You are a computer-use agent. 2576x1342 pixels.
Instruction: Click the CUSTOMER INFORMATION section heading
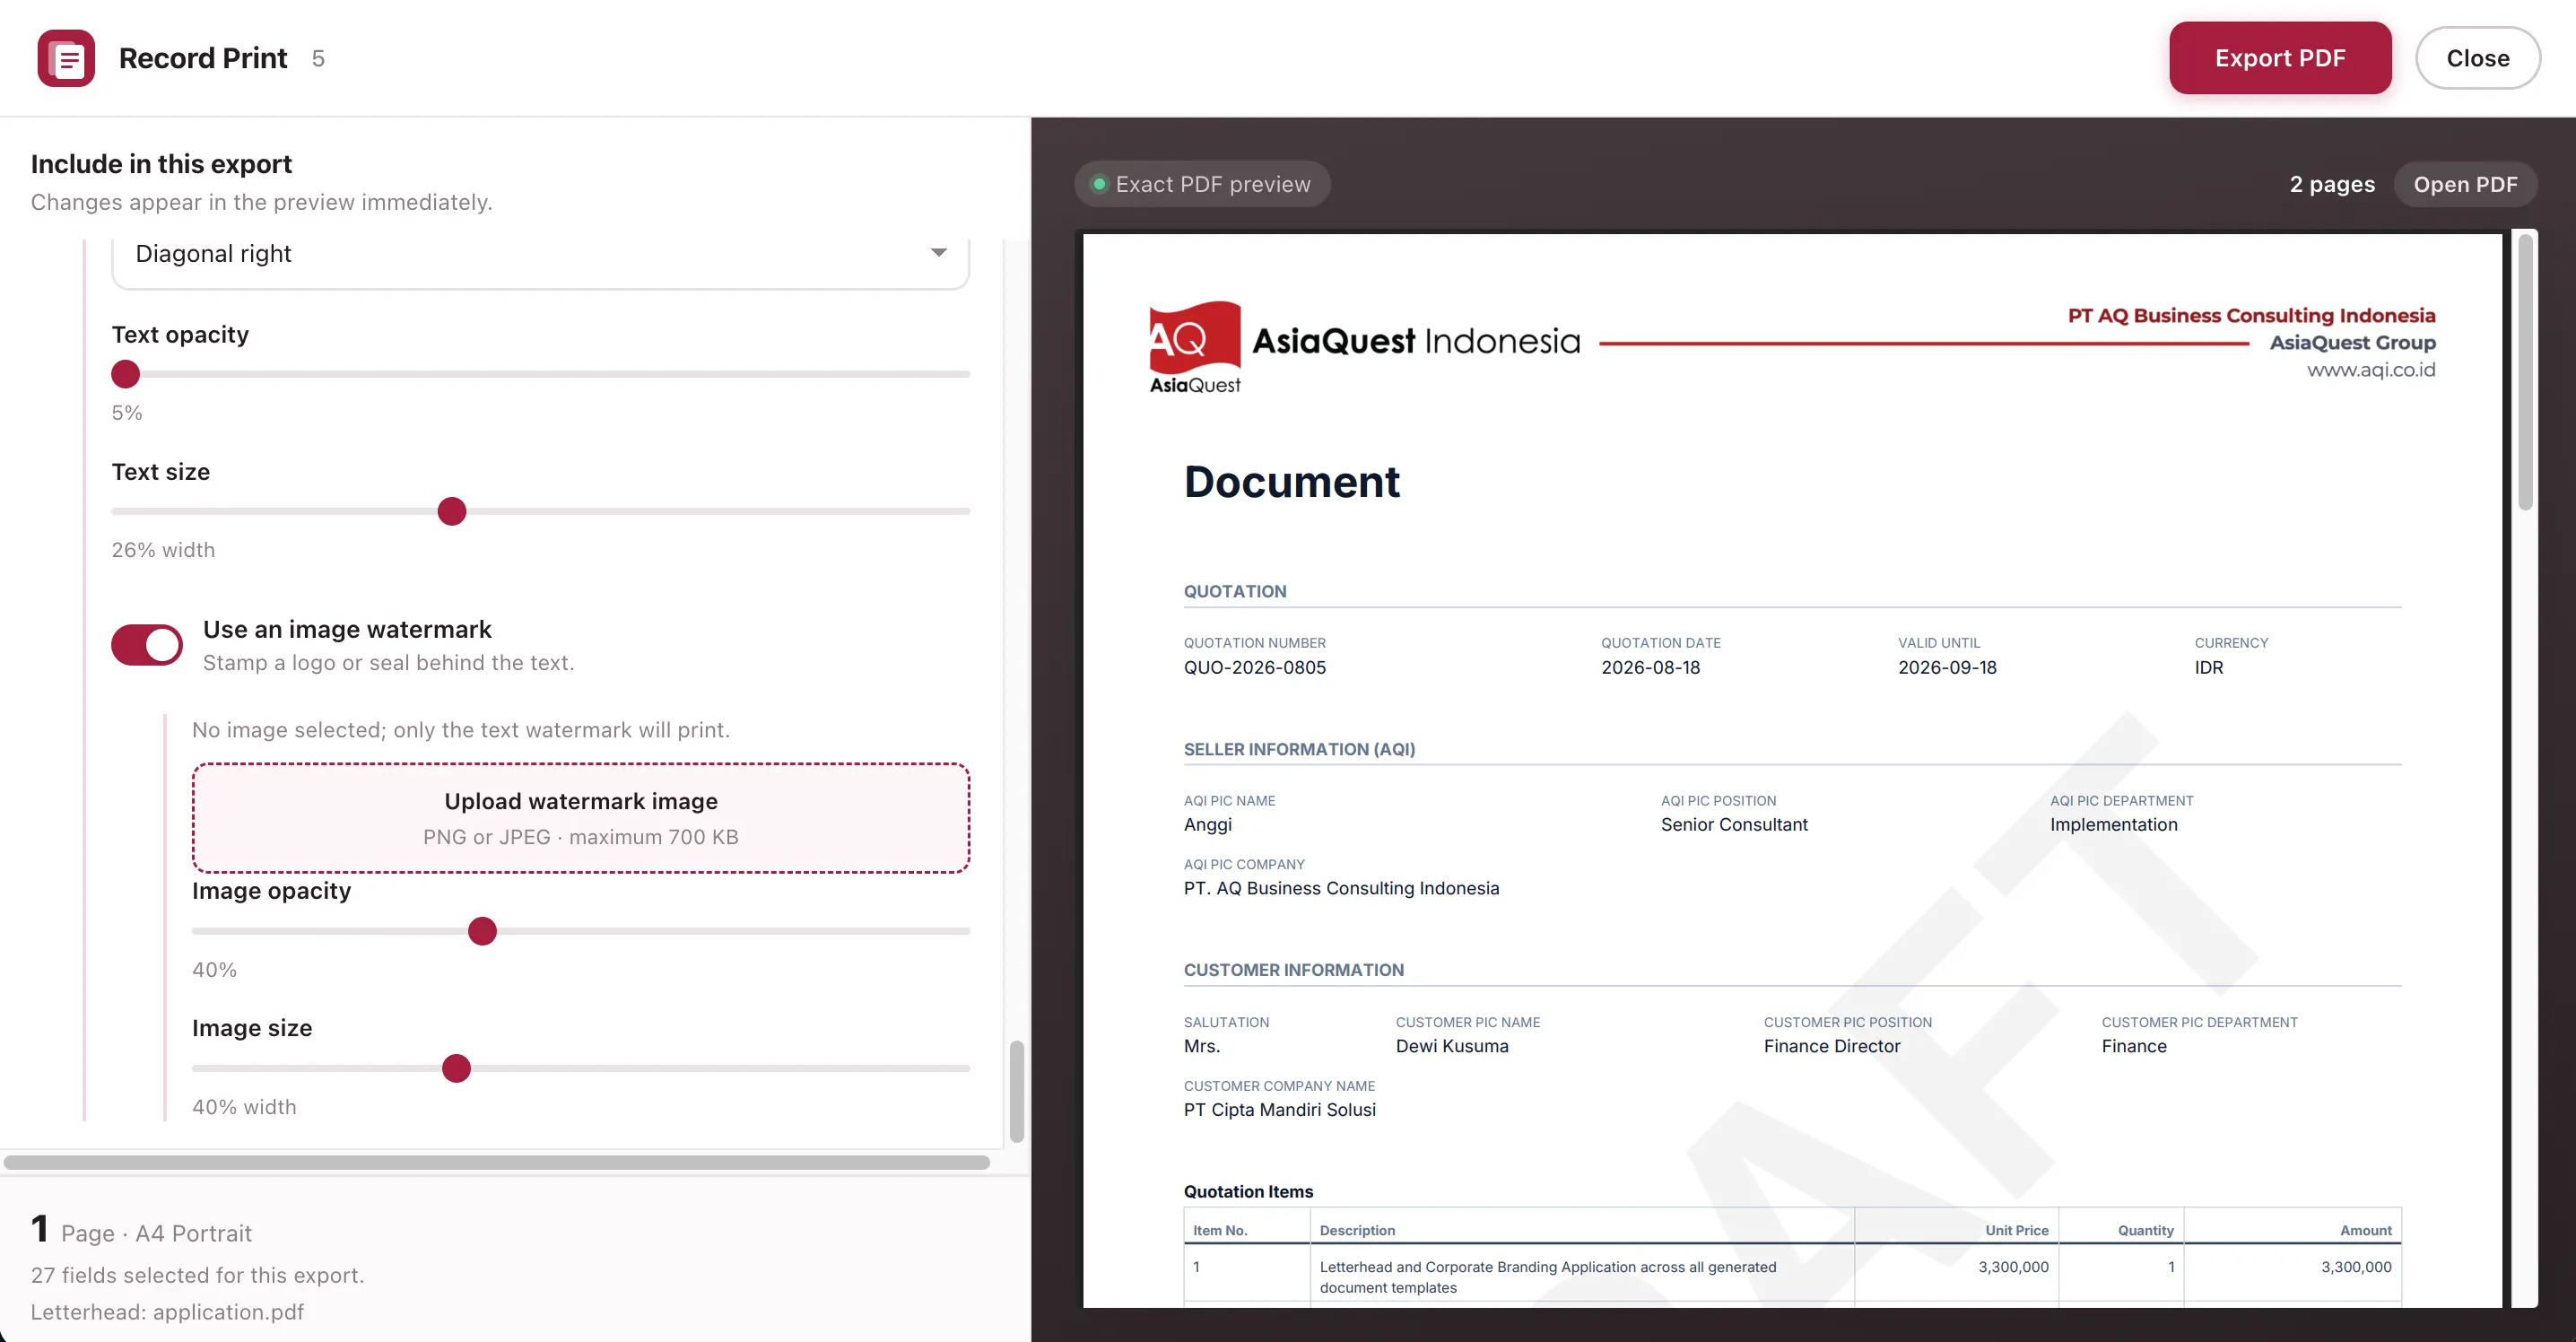(1293, 970)
